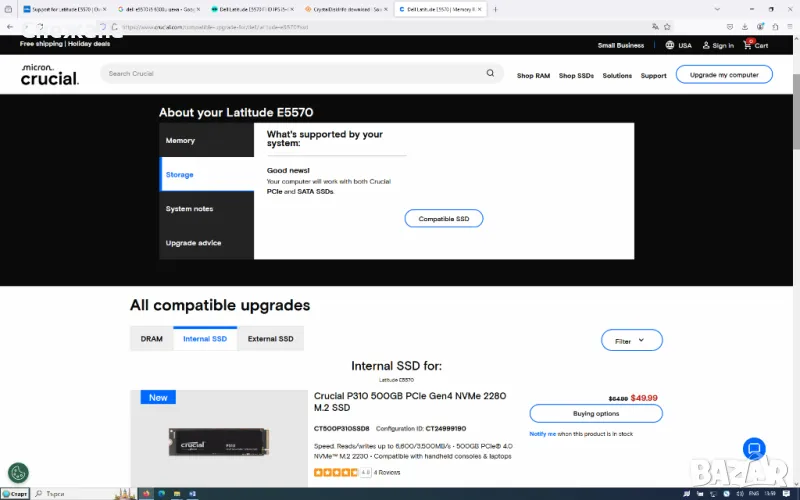Click the Buying options button
Screen dimensions: 800x500
(595, 413)
